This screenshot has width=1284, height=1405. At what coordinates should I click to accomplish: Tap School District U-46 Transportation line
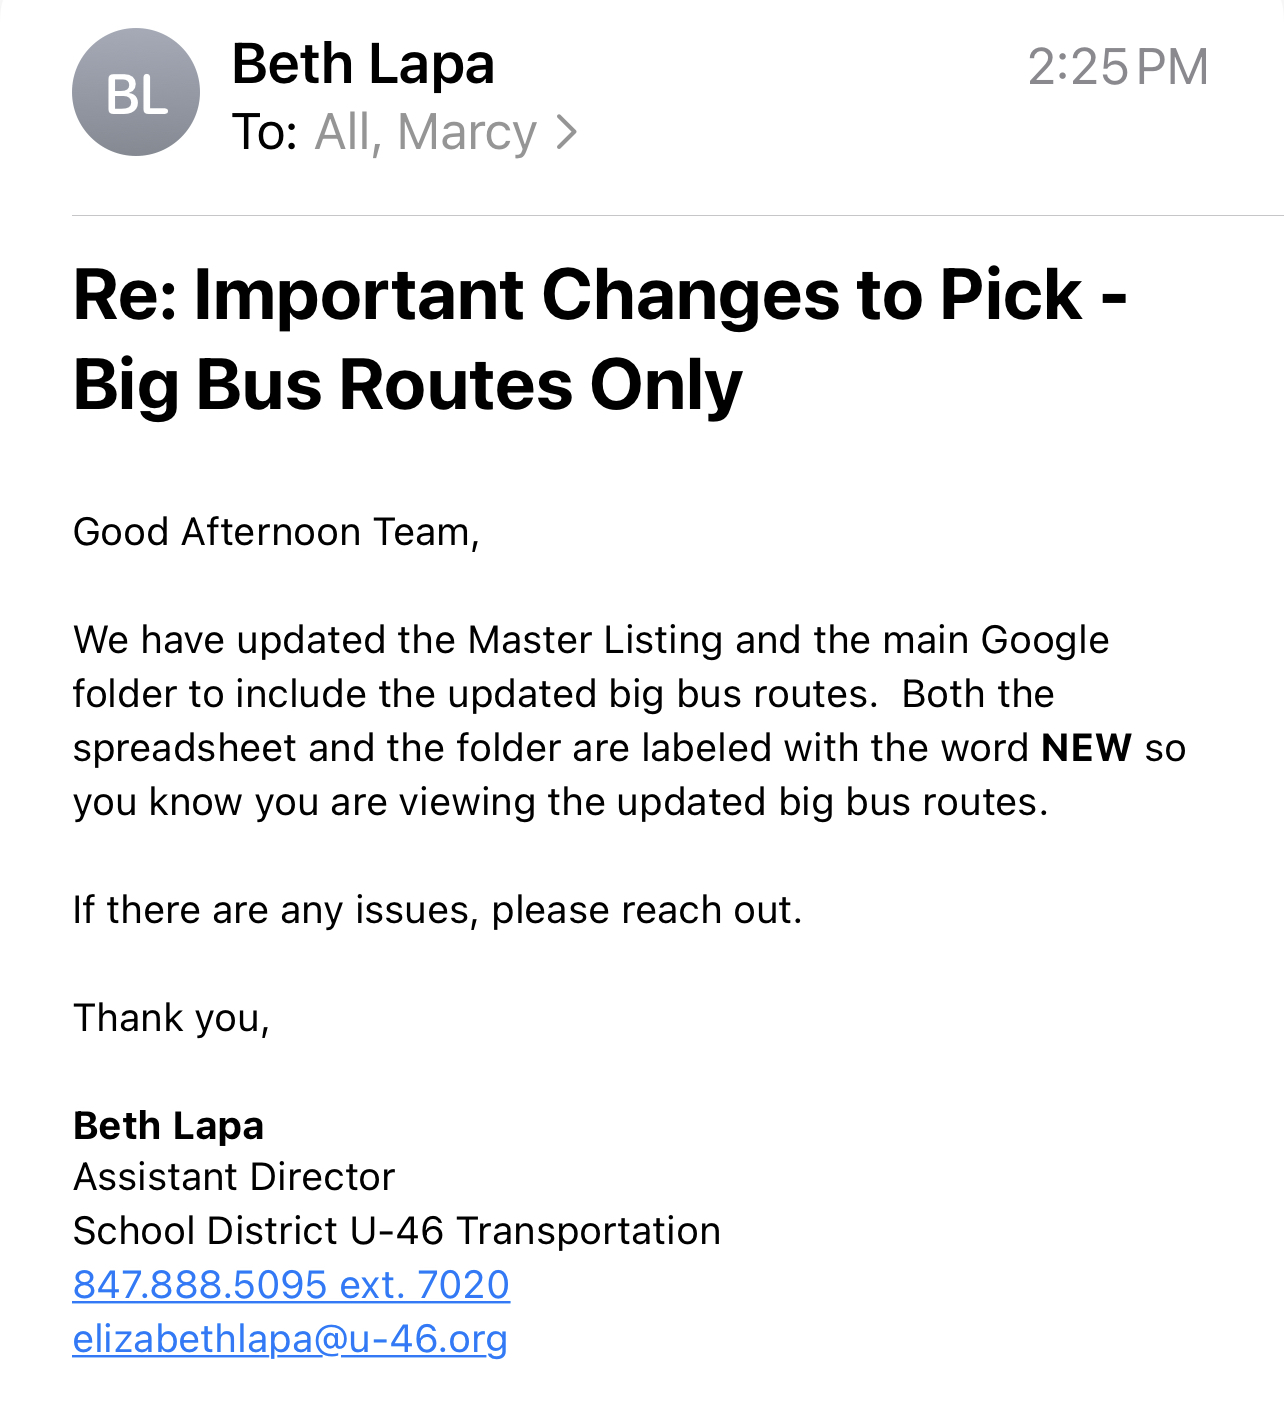397,1231
